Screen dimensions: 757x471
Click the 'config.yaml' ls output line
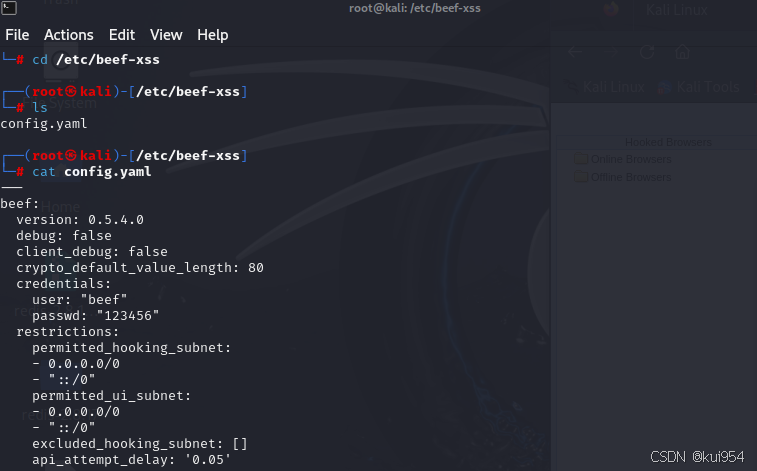tap(44, 124)
